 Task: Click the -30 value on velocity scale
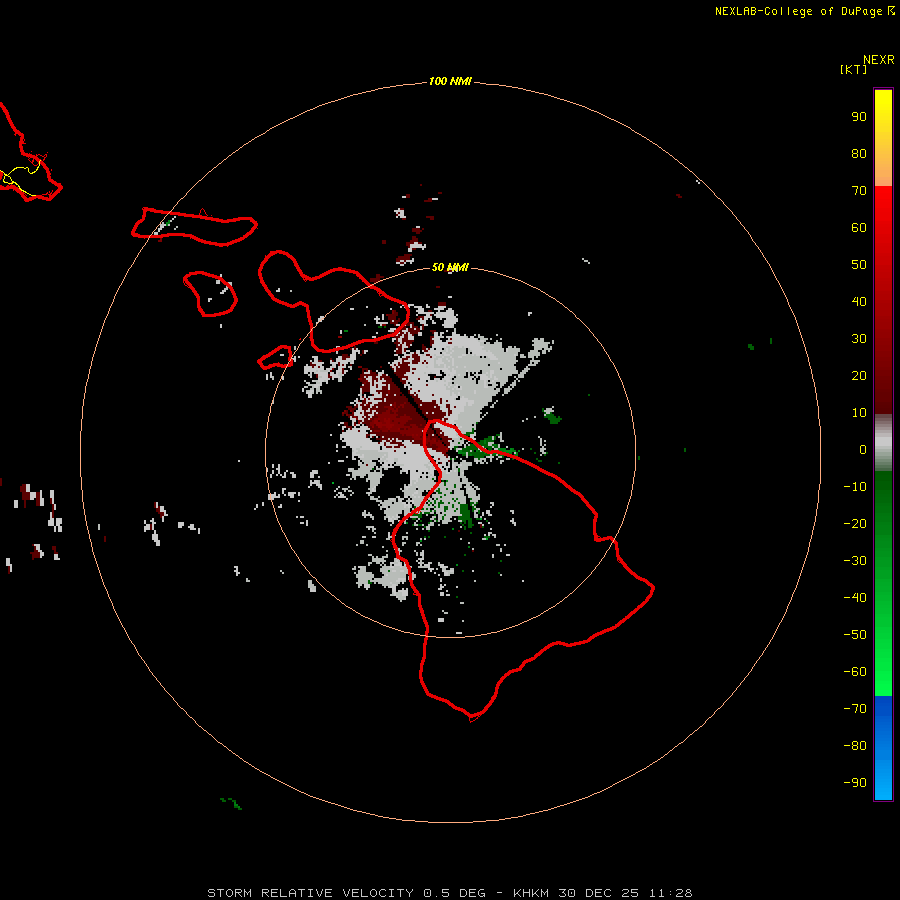(x=855, y=561)
